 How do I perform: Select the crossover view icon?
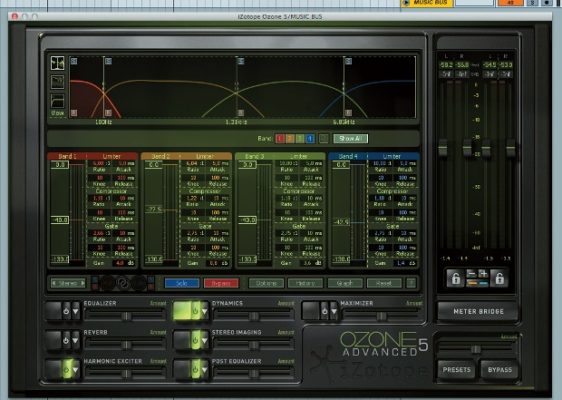pyautogui.click(x=57, y=63)
